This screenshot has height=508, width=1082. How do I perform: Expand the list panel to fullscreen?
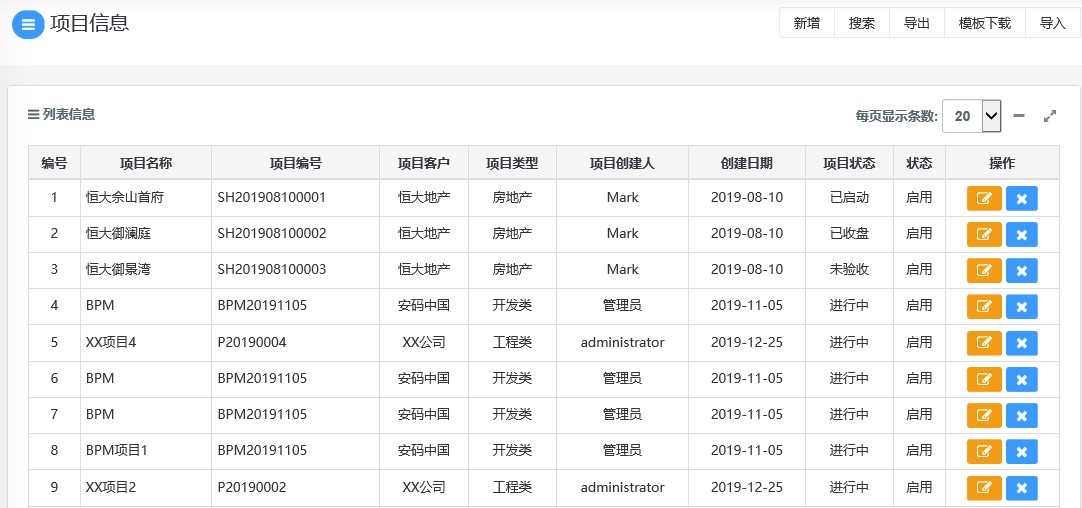point(1050,116)
